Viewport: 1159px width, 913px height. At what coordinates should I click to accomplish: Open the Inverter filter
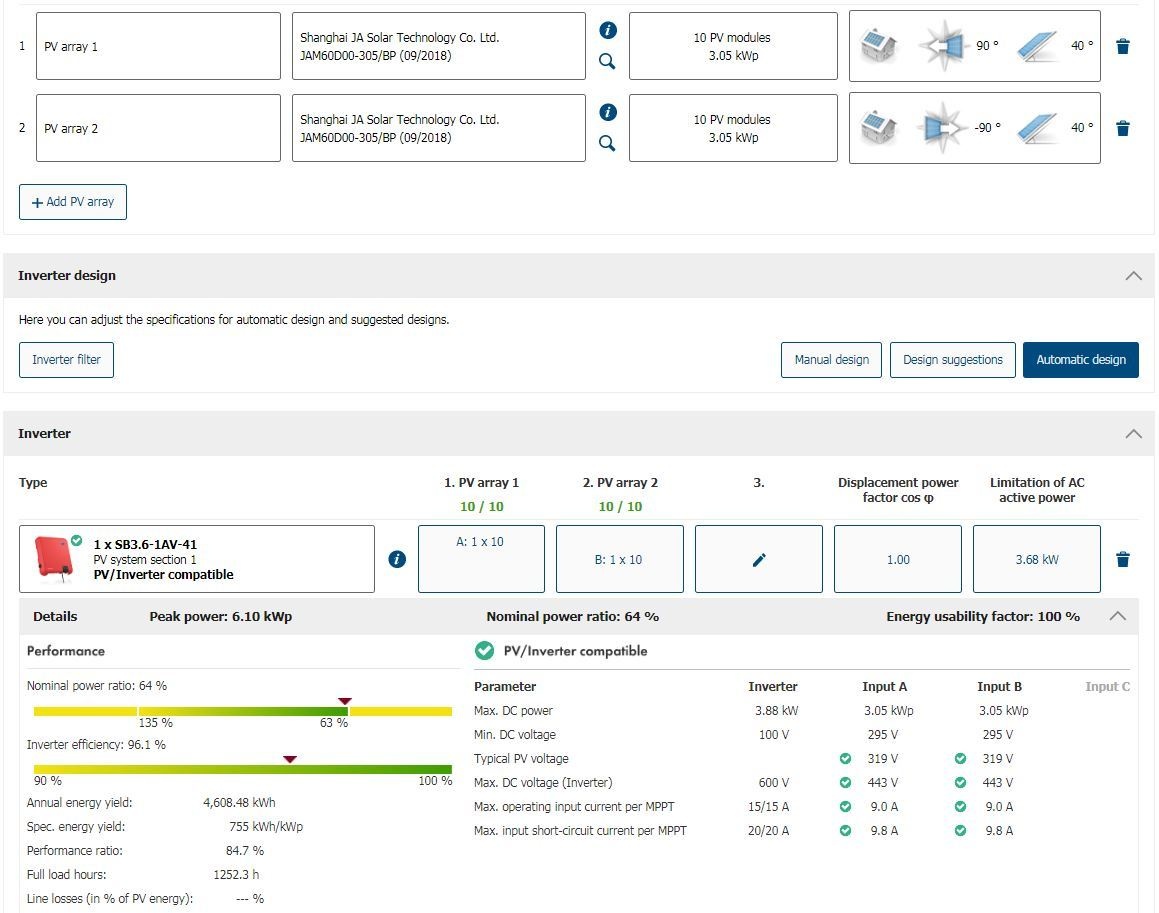click(x=66, y=360)
